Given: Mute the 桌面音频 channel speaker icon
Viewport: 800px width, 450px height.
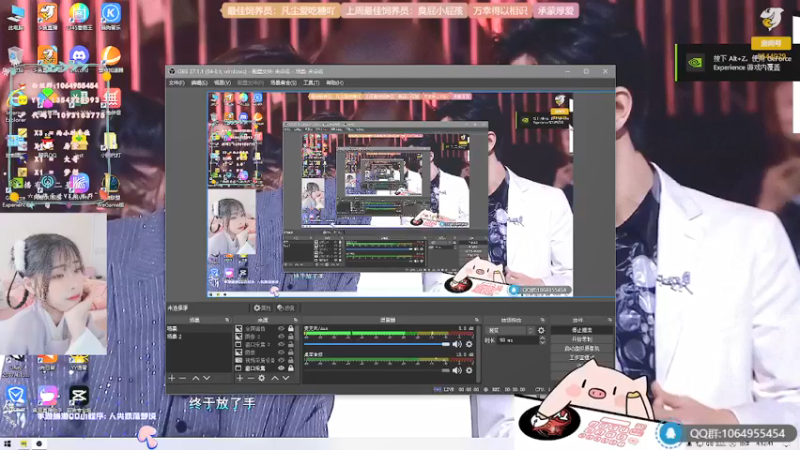Looking at the screenshot, I should [457, 370].
